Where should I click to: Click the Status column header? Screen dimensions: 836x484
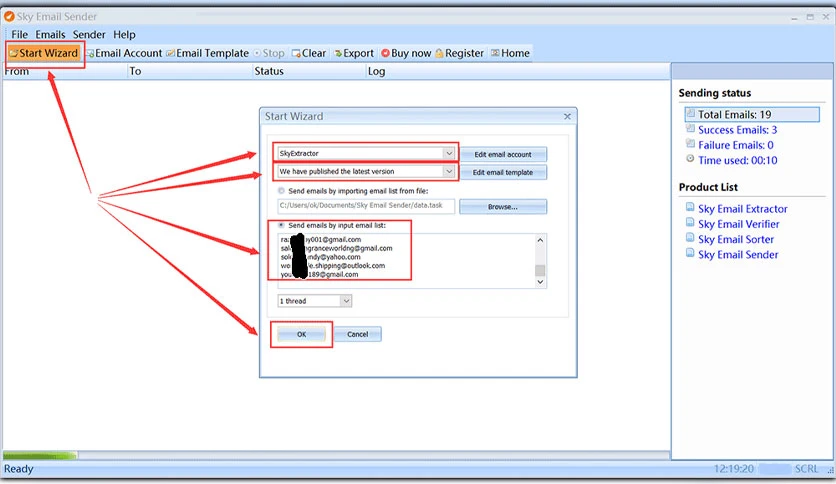[309, 71]
